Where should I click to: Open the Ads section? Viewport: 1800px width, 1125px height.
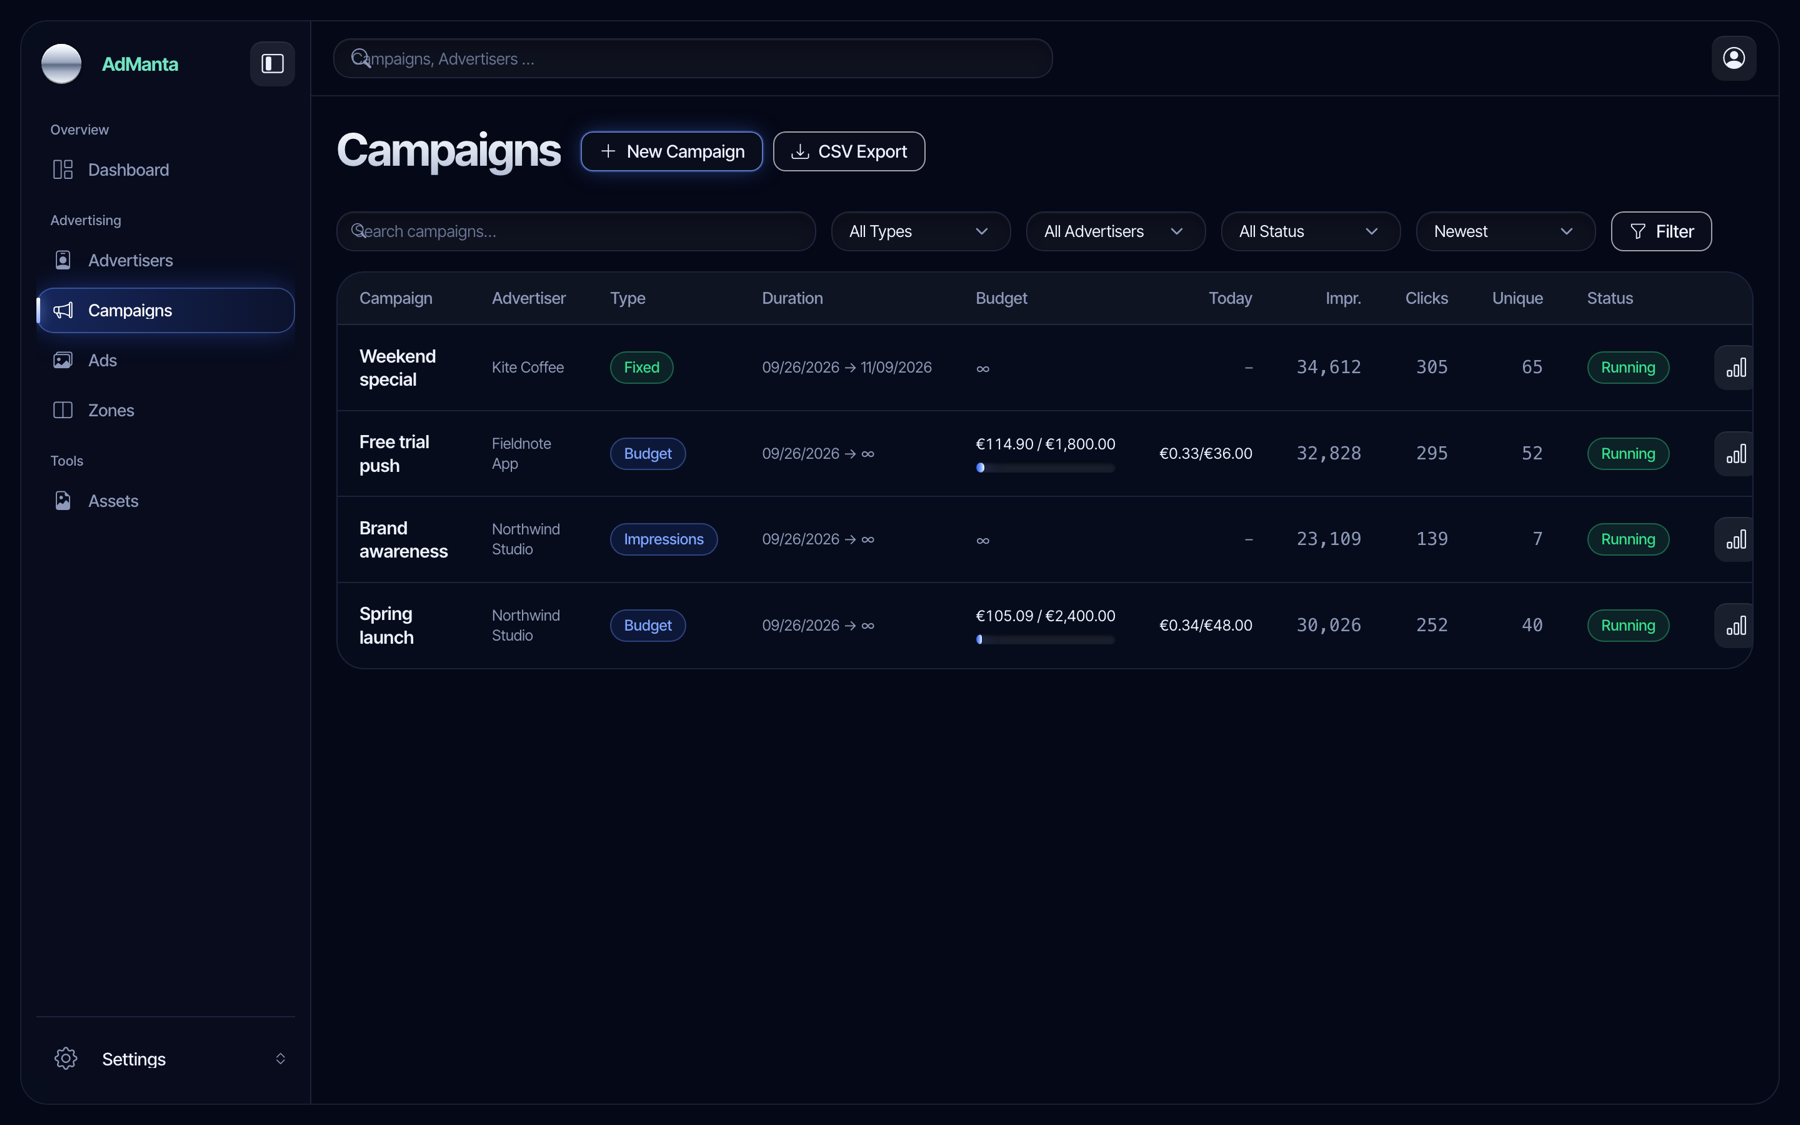pos(166,360)
